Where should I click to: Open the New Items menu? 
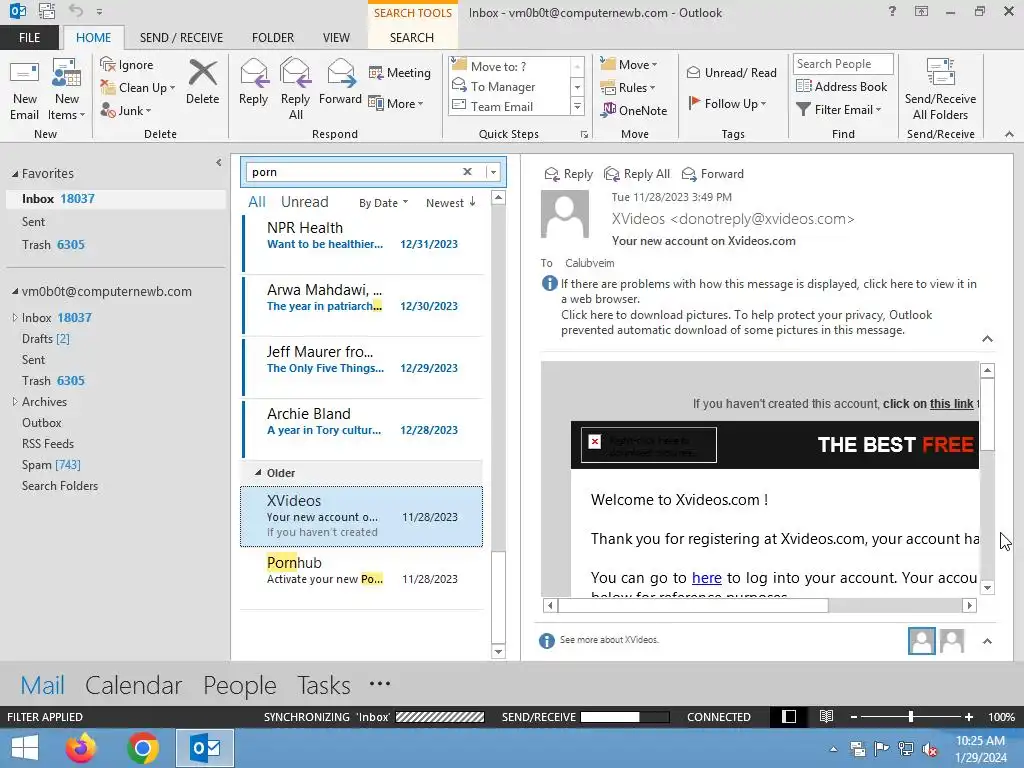point(67,91)
